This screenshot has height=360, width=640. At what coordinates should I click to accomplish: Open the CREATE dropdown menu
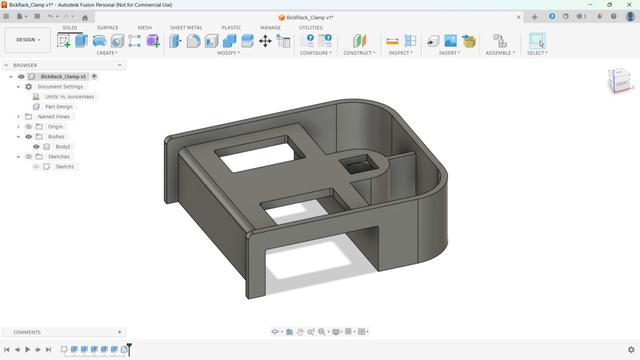click(x=107, y=53)
